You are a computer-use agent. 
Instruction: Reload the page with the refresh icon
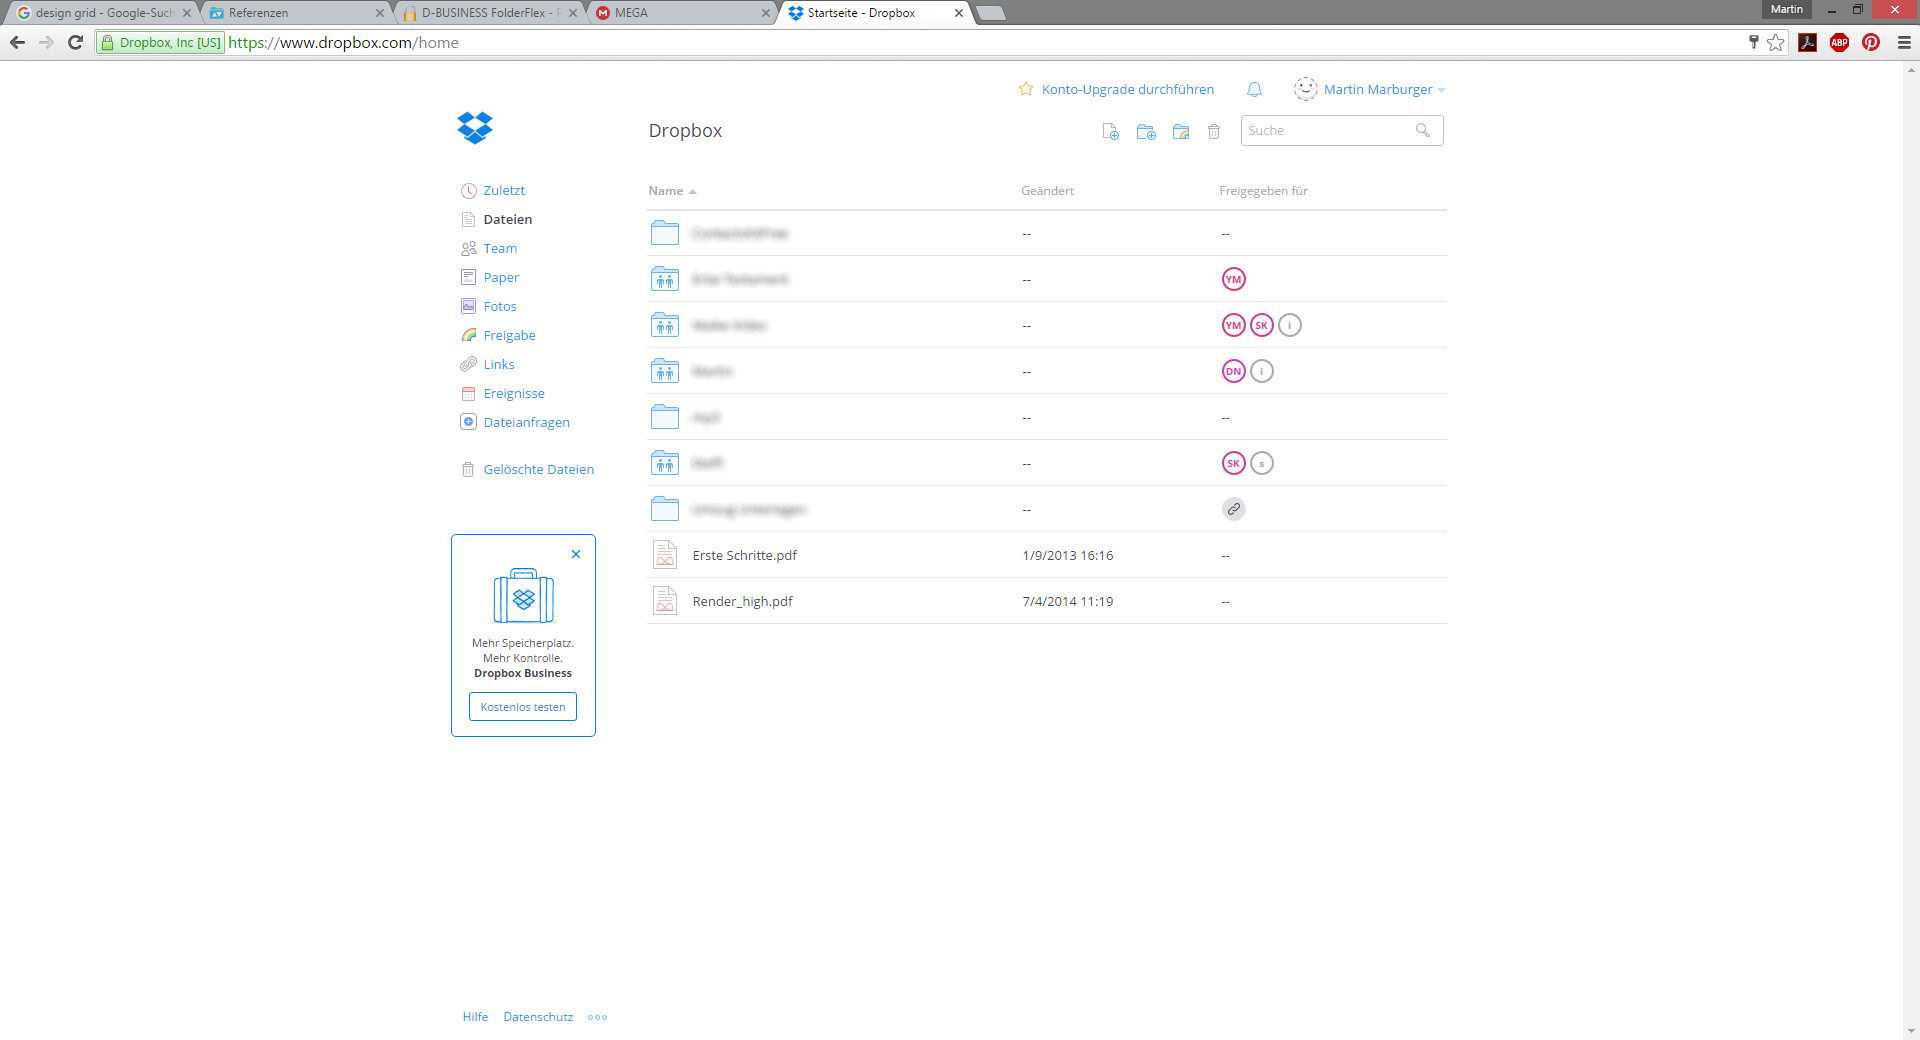tap(75, 42)
